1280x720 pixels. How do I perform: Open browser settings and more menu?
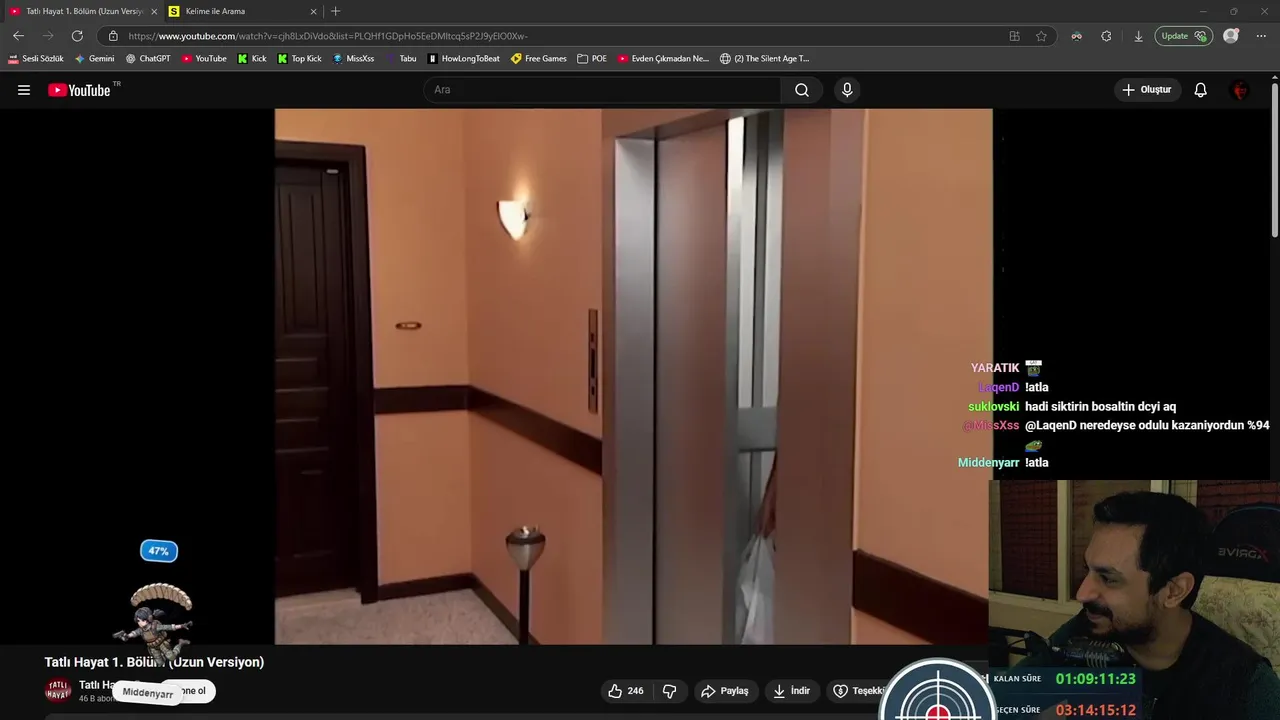[x=1261, y=36]
